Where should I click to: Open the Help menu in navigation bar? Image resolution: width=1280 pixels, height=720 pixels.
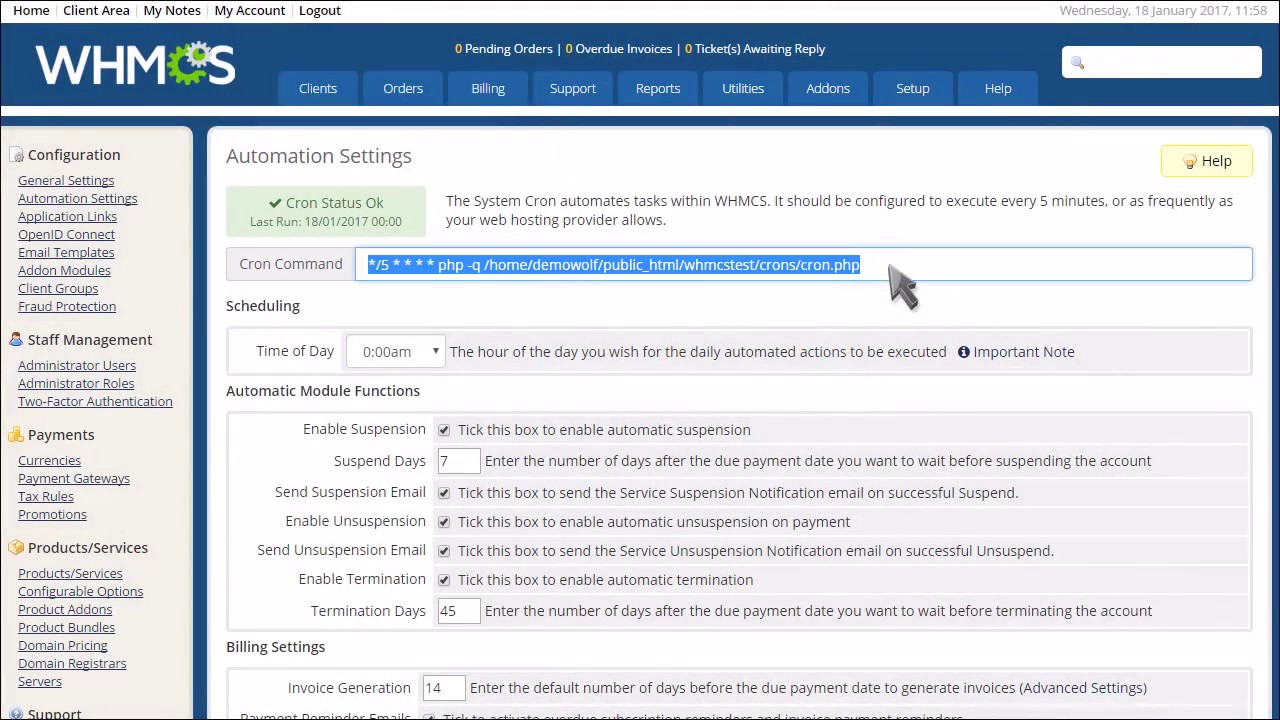[x=998, y=88]
